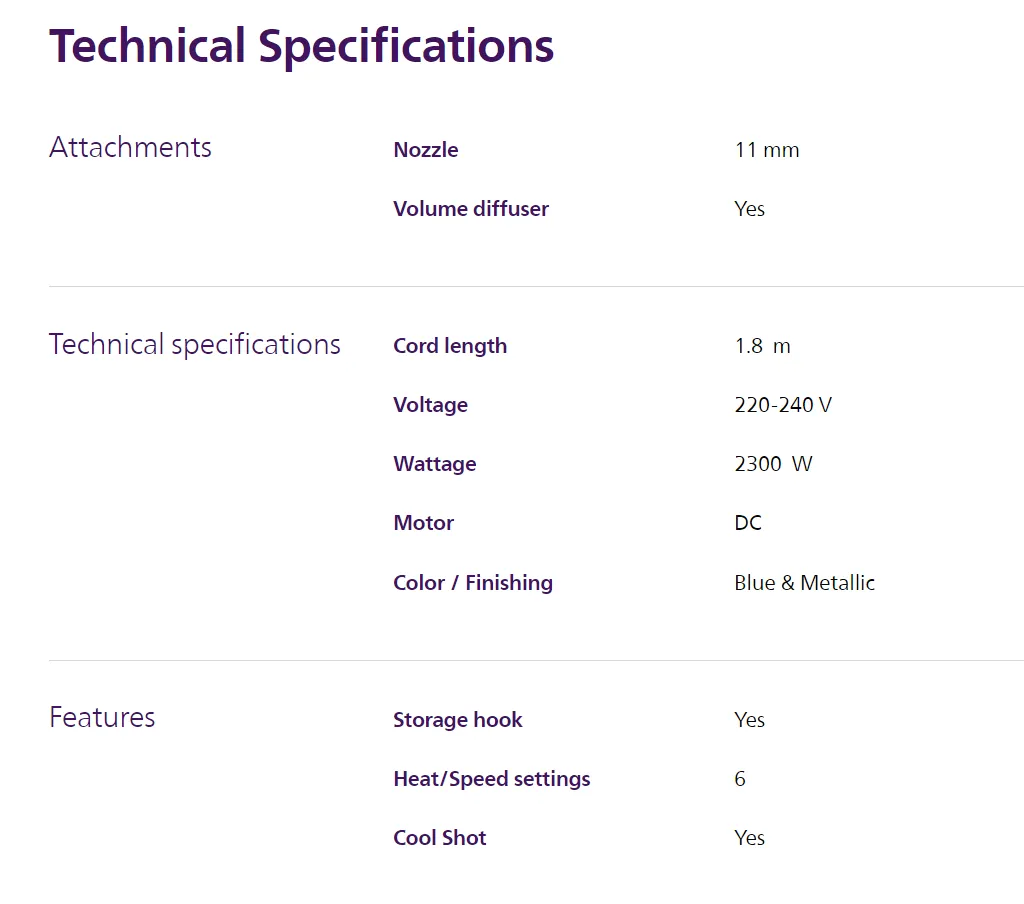Click the DC motor value
1024x904 pixels.
[748, 523]
